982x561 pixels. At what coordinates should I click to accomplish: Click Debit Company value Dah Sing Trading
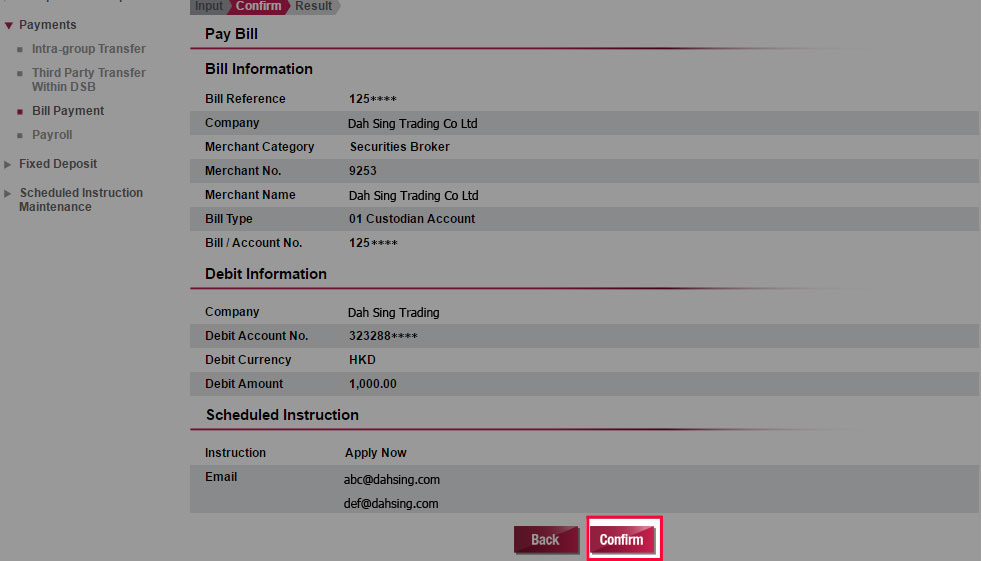[x=393, y=312]
